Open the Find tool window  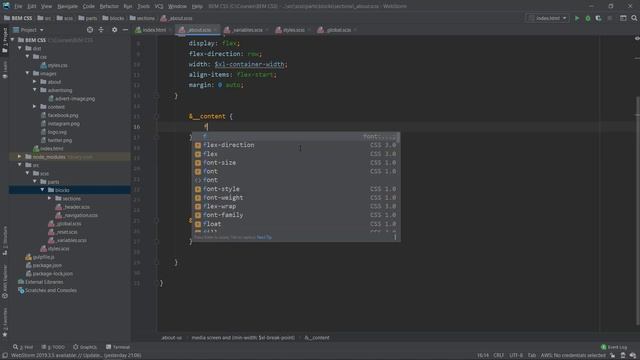coord(23,347)
